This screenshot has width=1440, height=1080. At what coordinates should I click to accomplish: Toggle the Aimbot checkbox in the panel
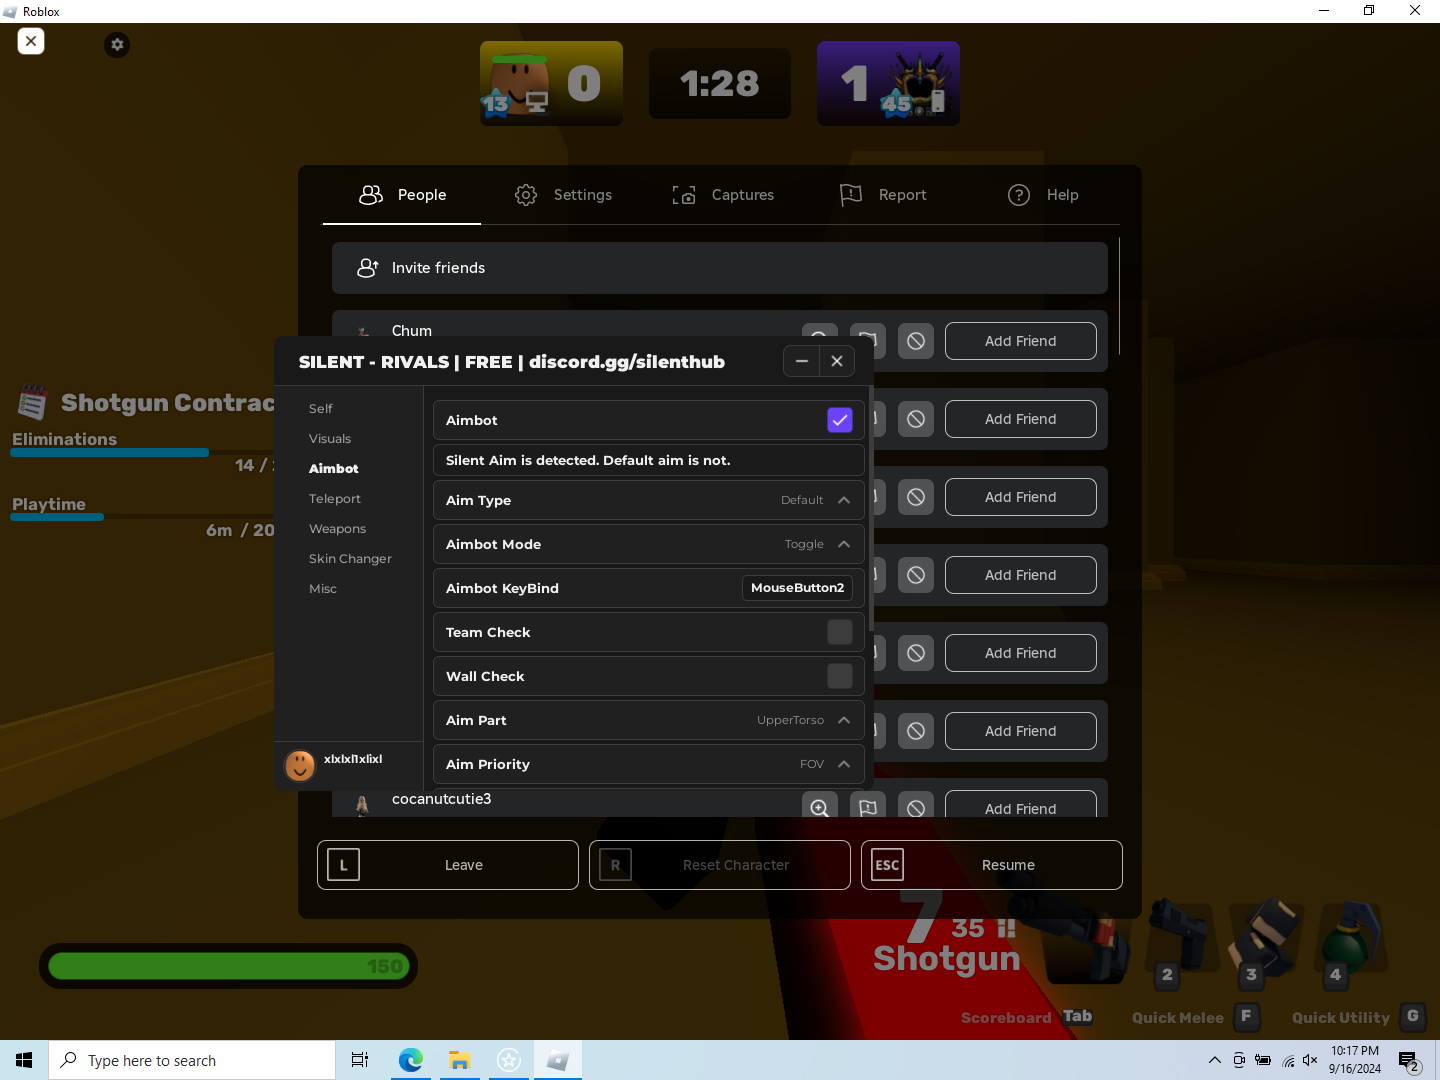coord(840,420)
